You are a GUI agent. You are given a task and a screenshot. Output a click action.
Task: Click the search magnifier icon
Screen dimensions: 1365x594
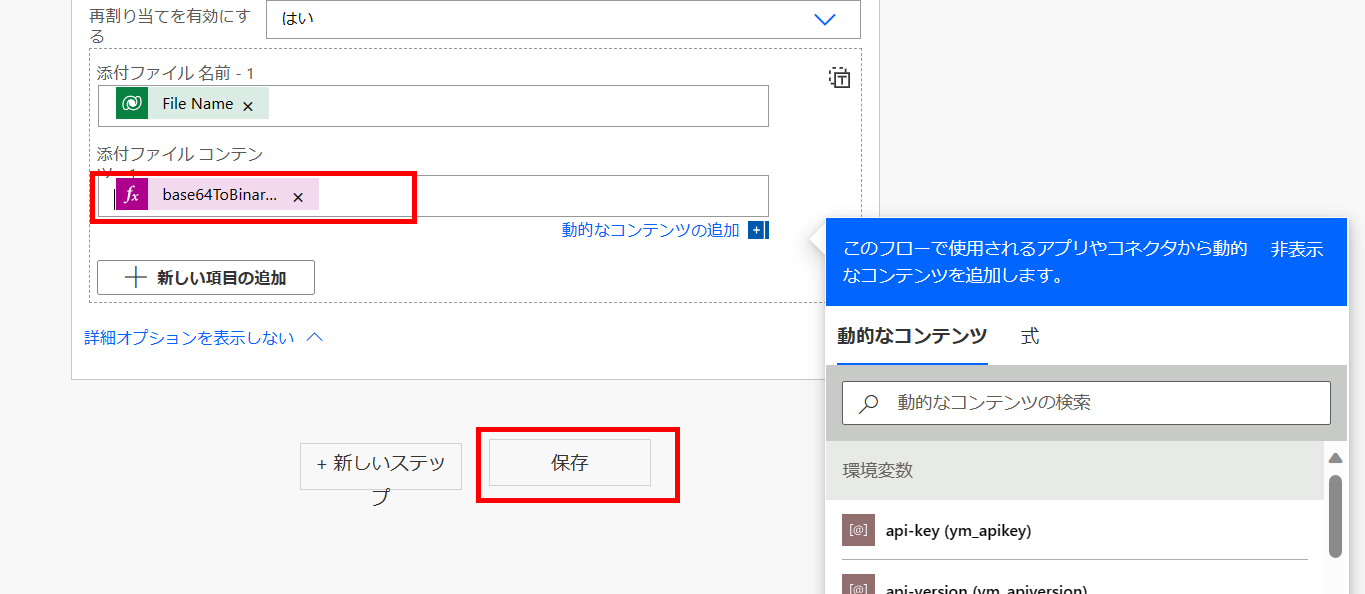(x=869, y=403)
